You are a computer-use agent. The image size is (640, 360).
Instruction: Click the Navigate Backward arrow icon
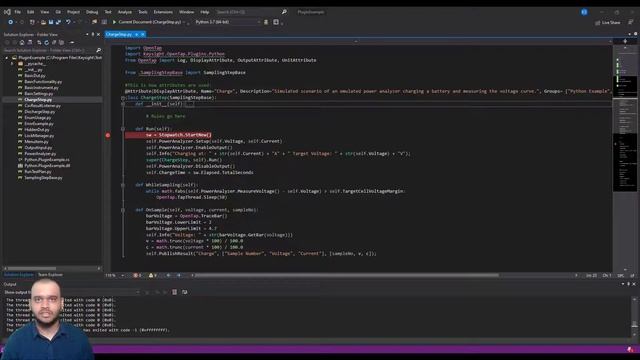click(x=11, y=22)
